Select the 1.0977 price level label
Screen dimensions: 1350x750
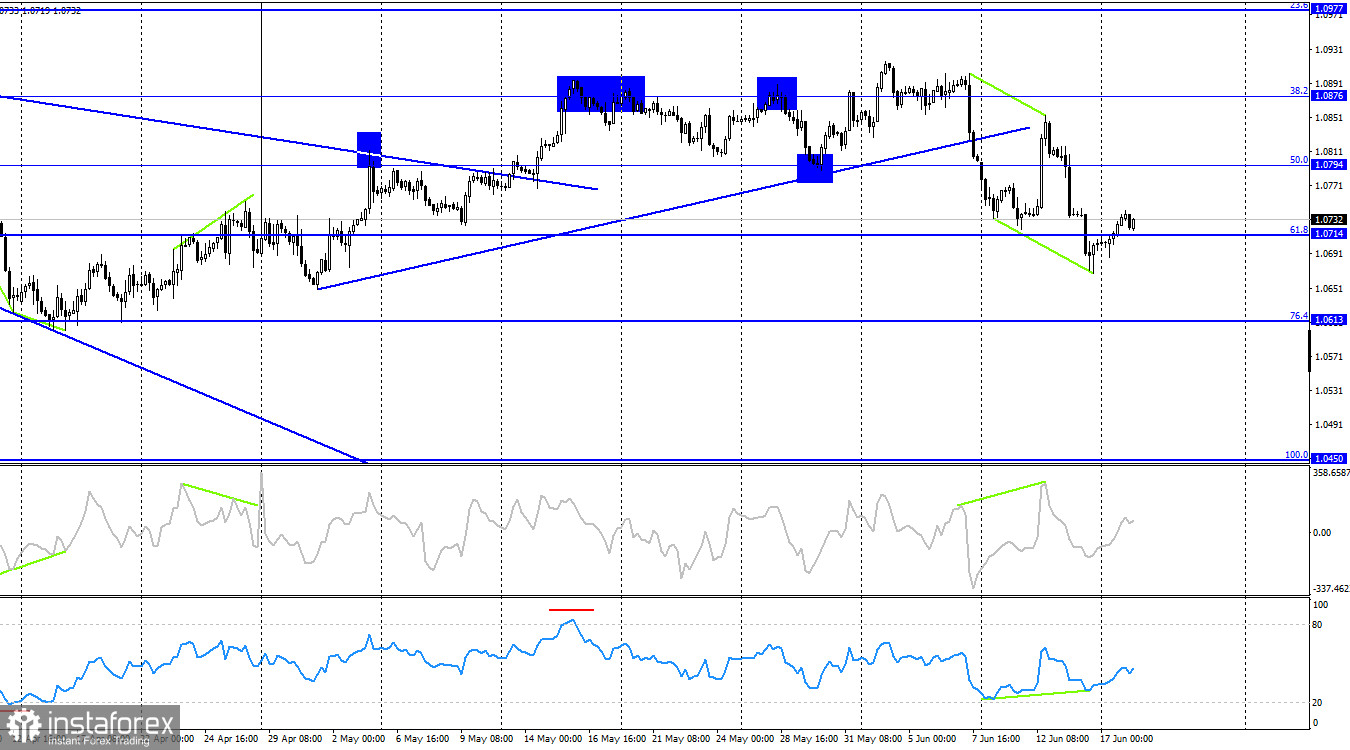(x=1328, y=10)
